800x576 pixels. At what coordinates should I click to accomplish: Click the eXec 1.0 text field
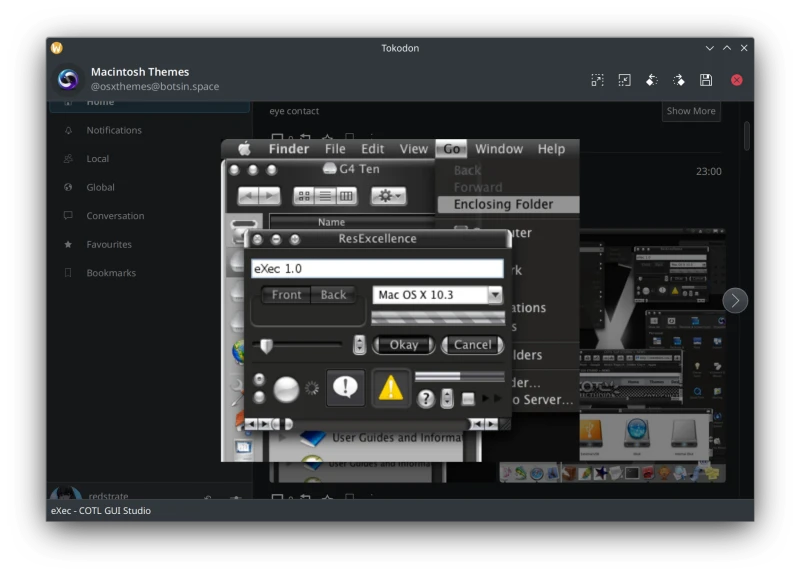[377, 268]
